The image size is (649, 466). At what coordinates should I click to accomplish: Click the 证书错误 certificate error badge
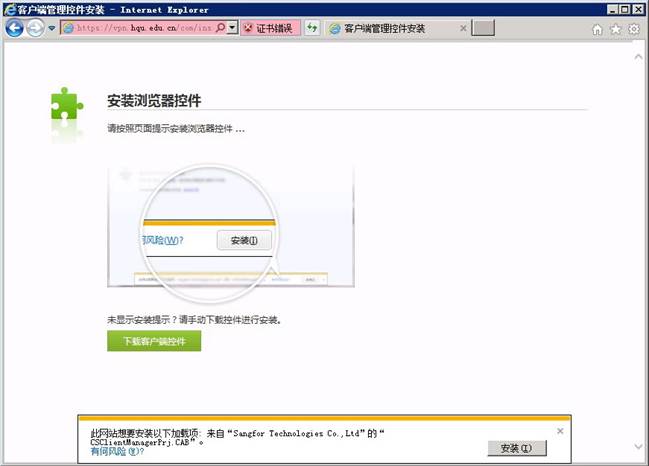coord(268,28)
